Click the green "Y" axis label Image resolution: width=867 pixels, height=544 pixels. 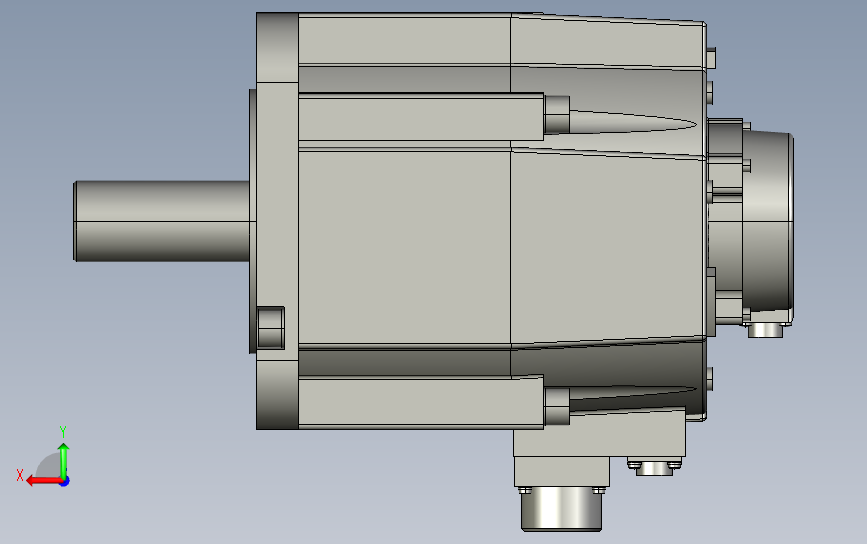click(63, 432)
